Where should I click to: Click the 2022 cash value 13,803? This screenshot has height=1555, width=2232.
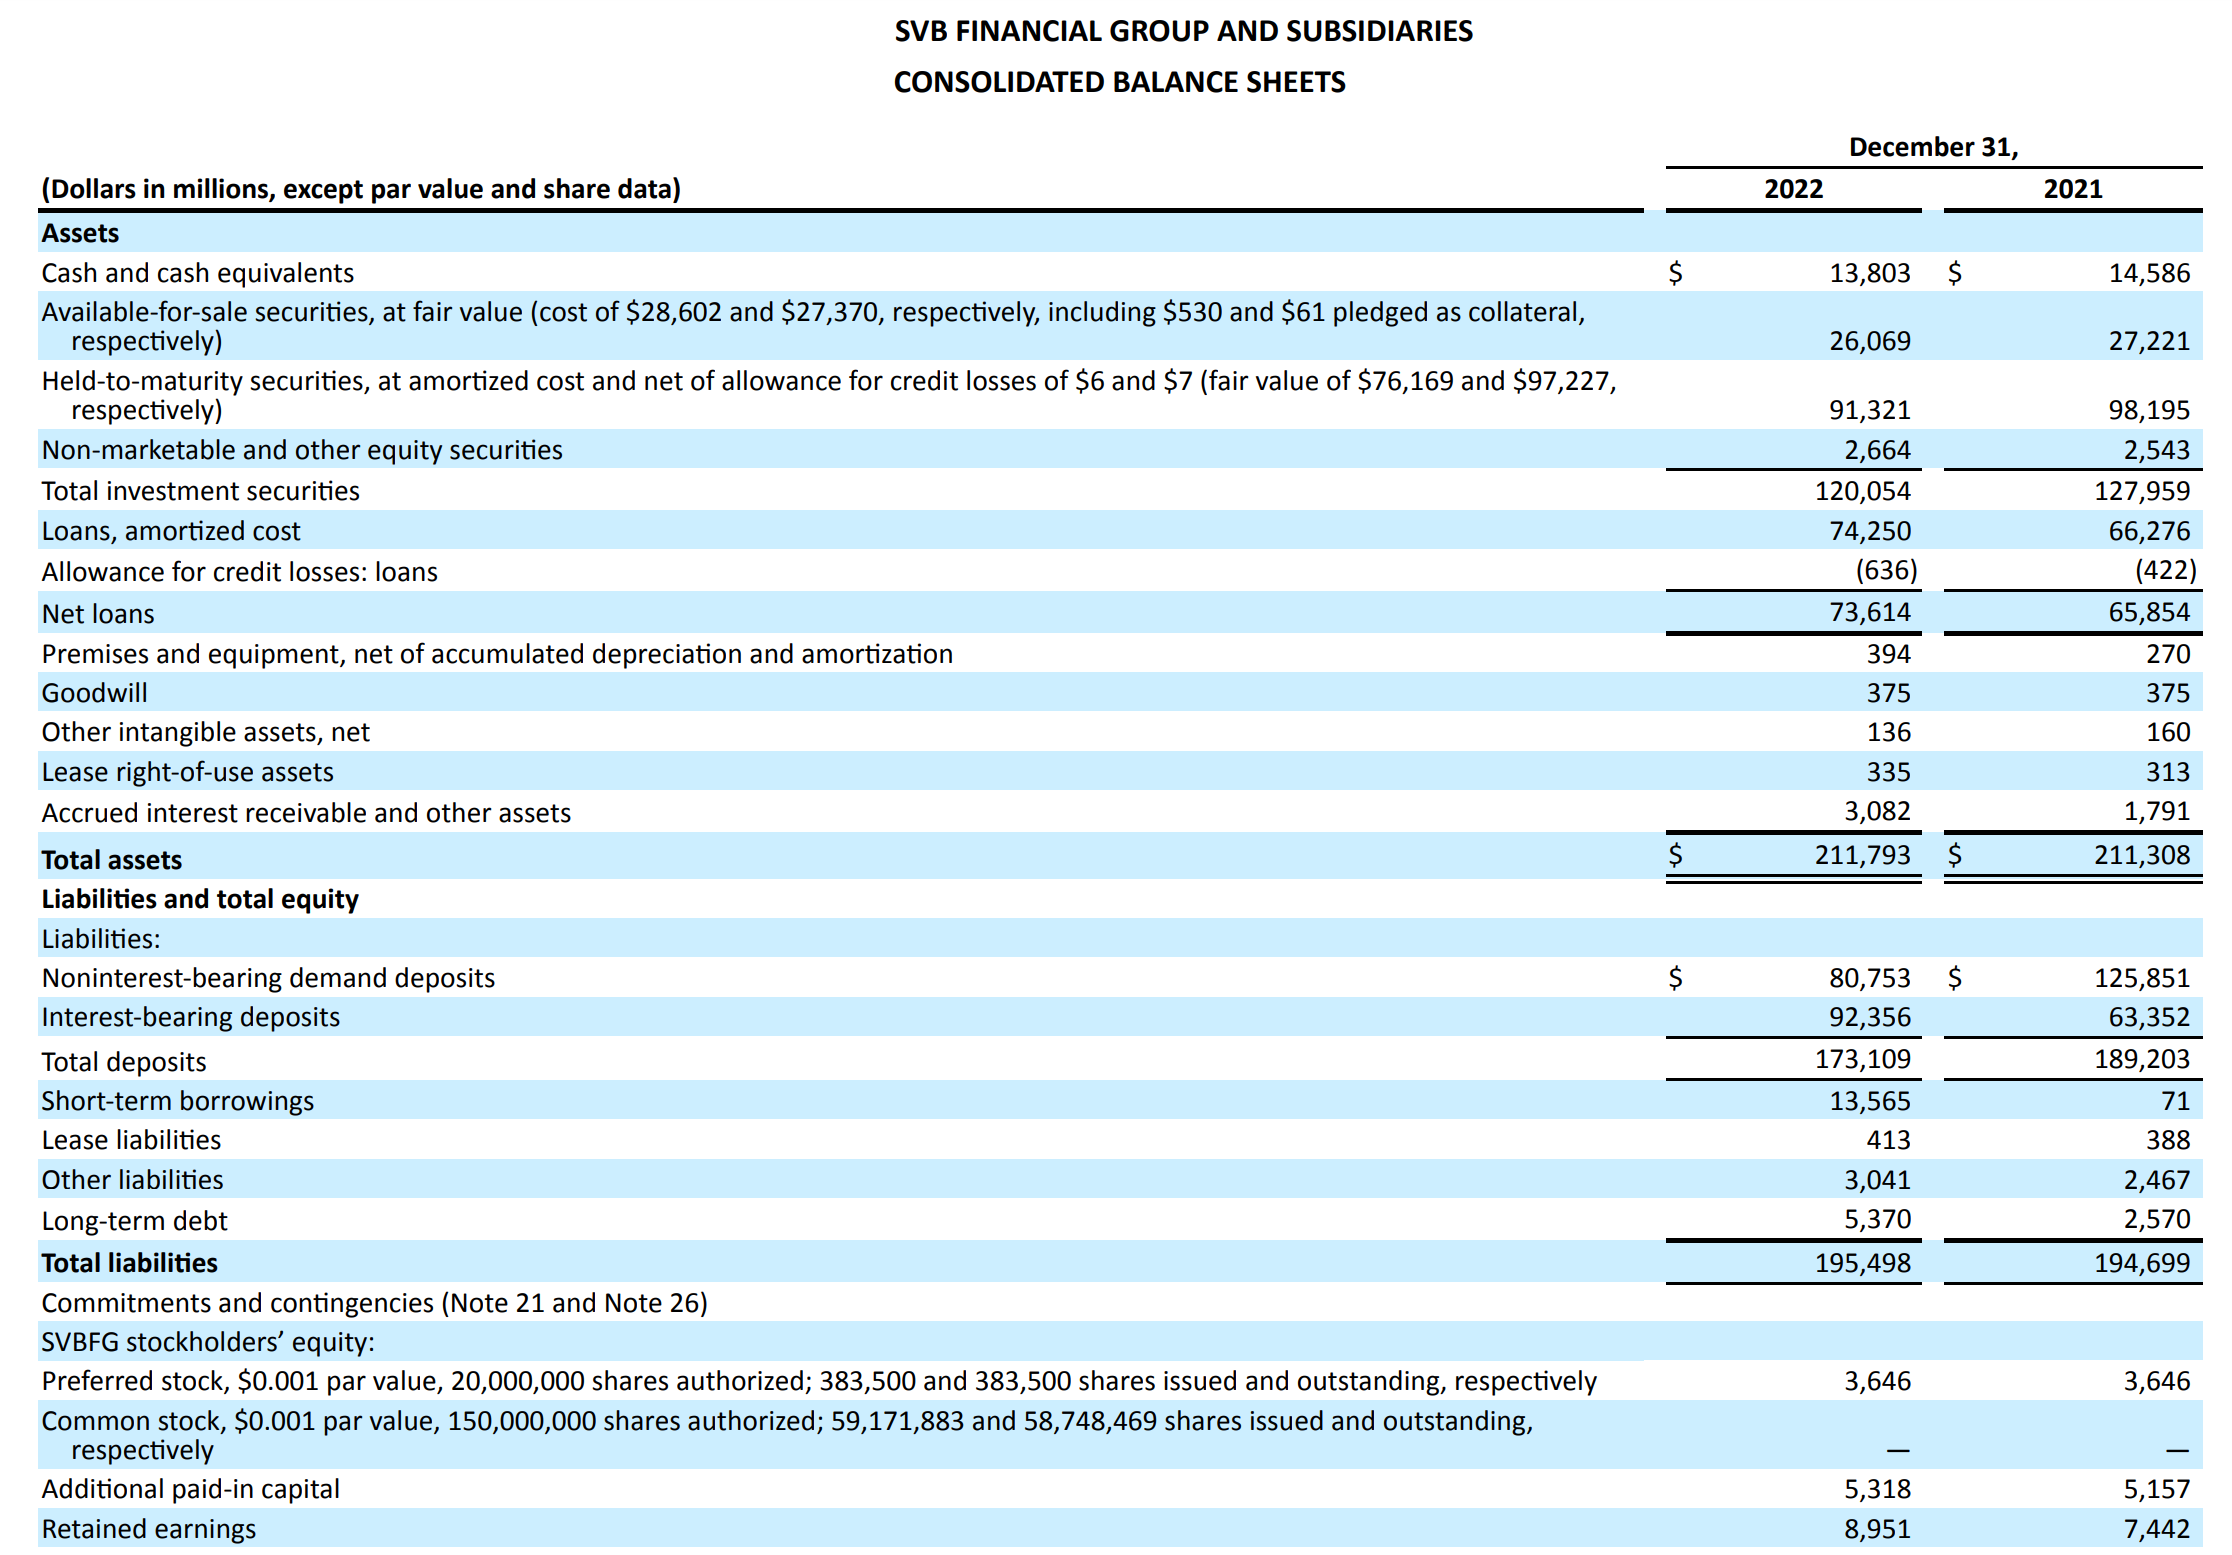click(1869, 273)
